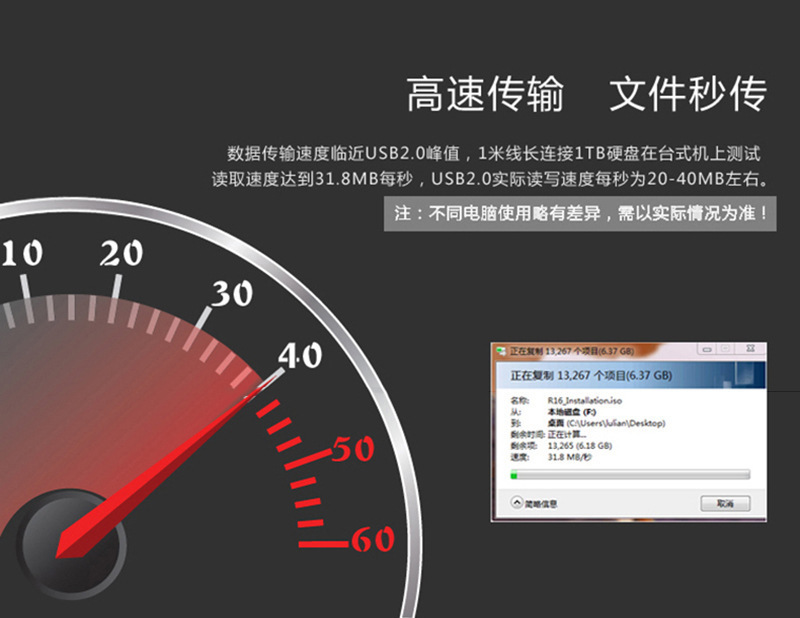Click destination 桌面 (C:\Users\Julian\Desktop)

(606, 423)
